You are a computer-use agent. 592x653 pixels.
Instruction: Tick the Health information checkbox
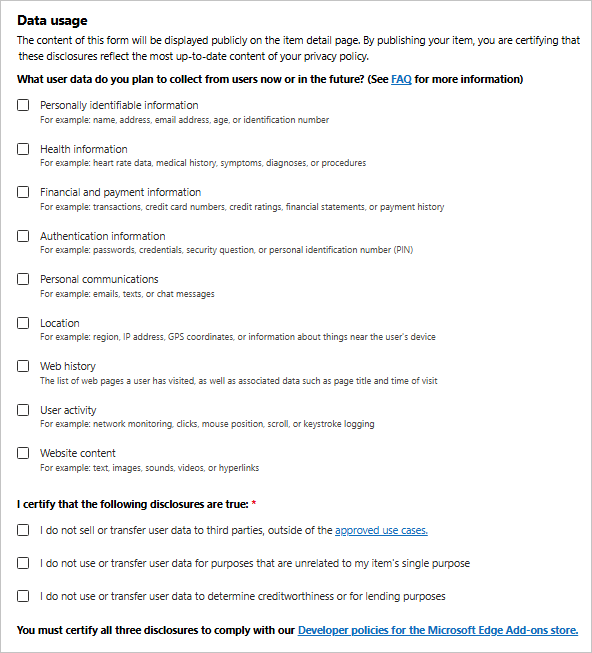23,149
